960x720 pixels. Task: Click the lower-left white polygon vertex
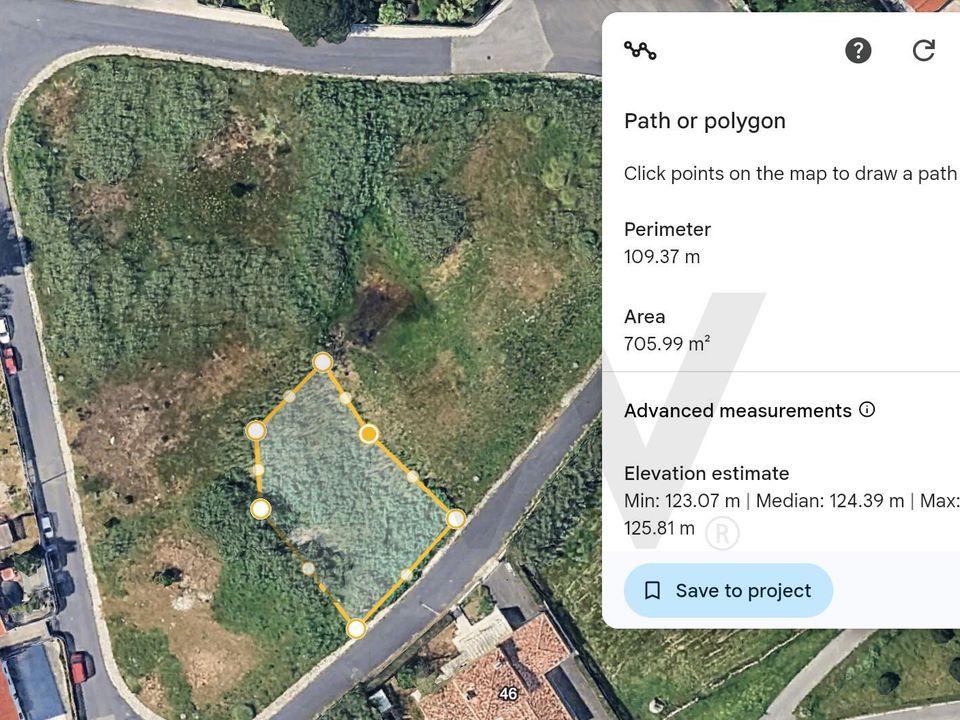point(261,509)
